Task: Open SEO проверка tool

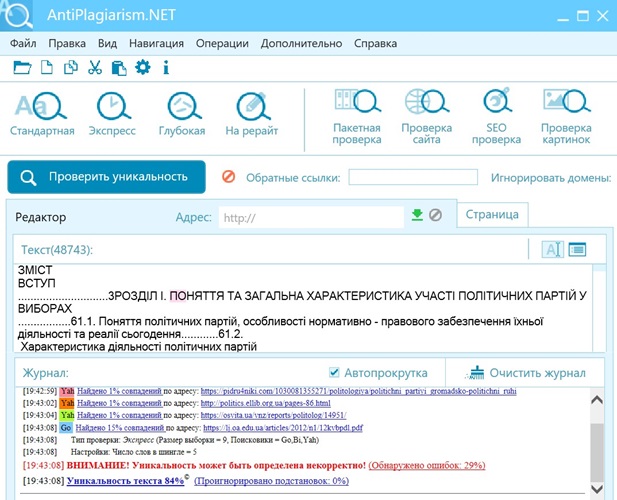Action: (497, 117)
